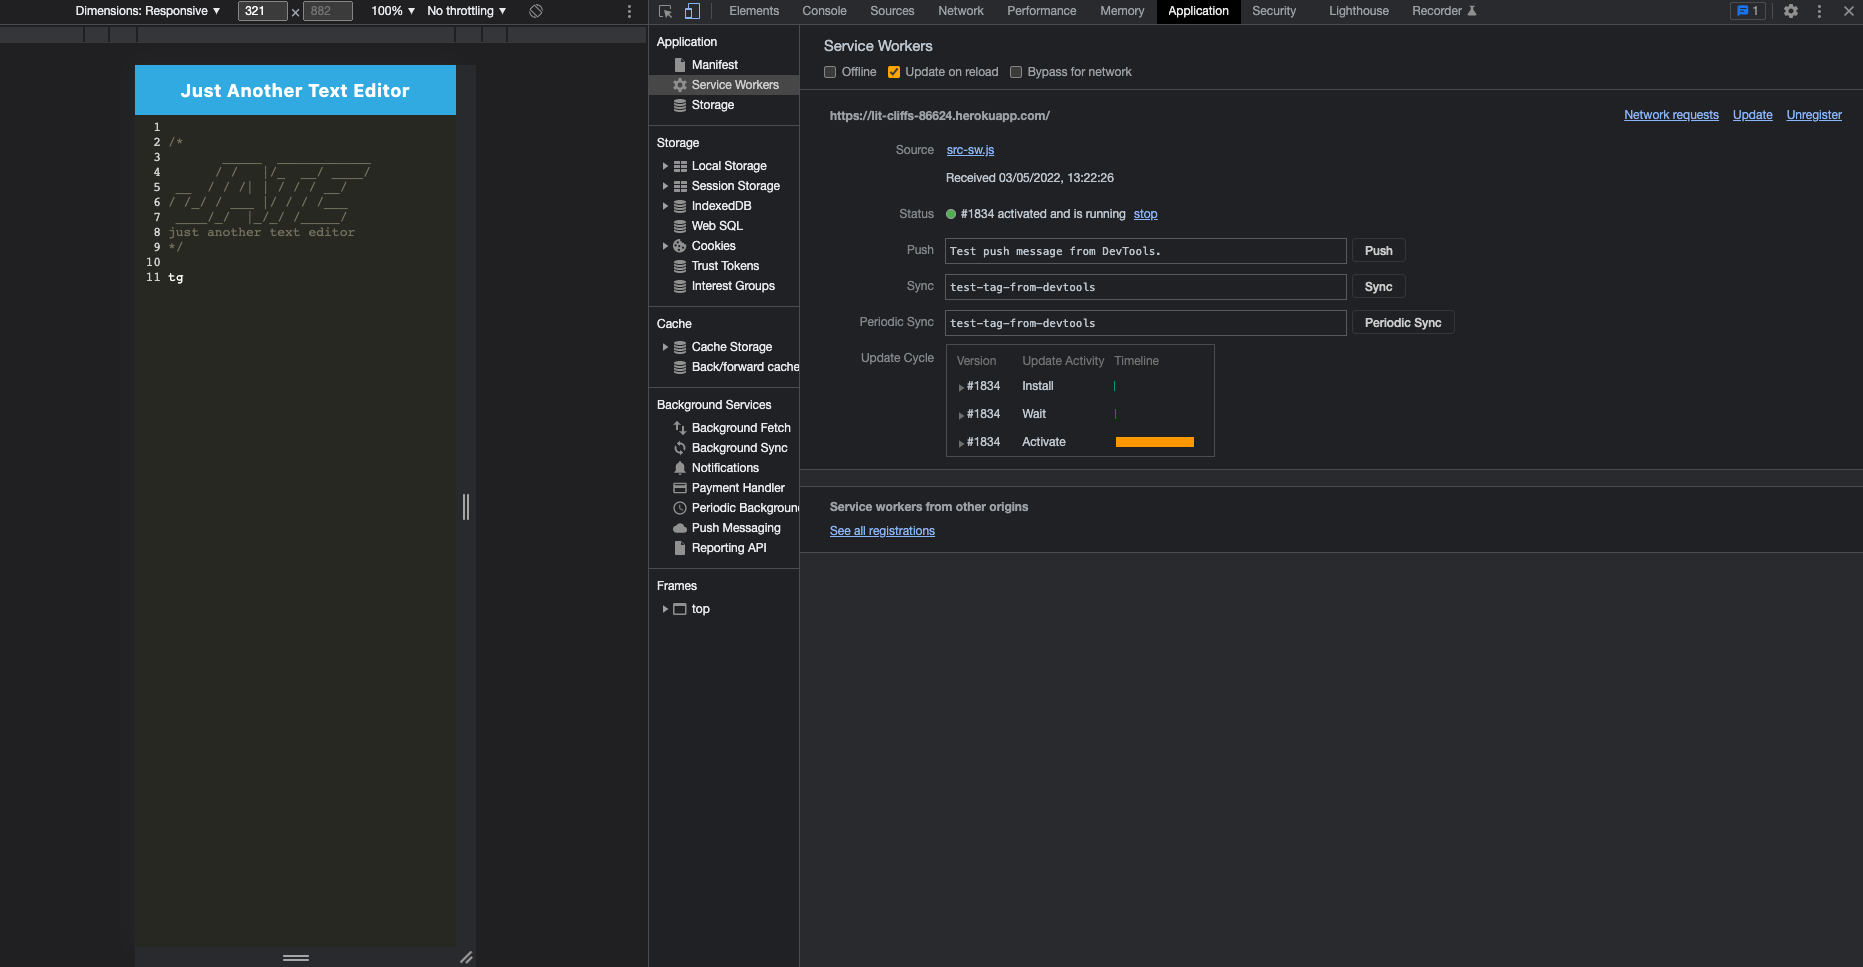Image resolution: width=1863 pixels, height=967 pixels.
Task: Click the Sync button
Action: [x=1378, y=287]
